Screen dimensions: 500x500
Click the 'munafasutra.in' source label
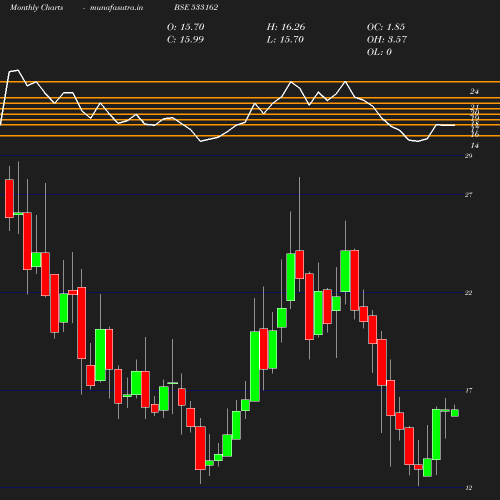(x=116, y=7)
